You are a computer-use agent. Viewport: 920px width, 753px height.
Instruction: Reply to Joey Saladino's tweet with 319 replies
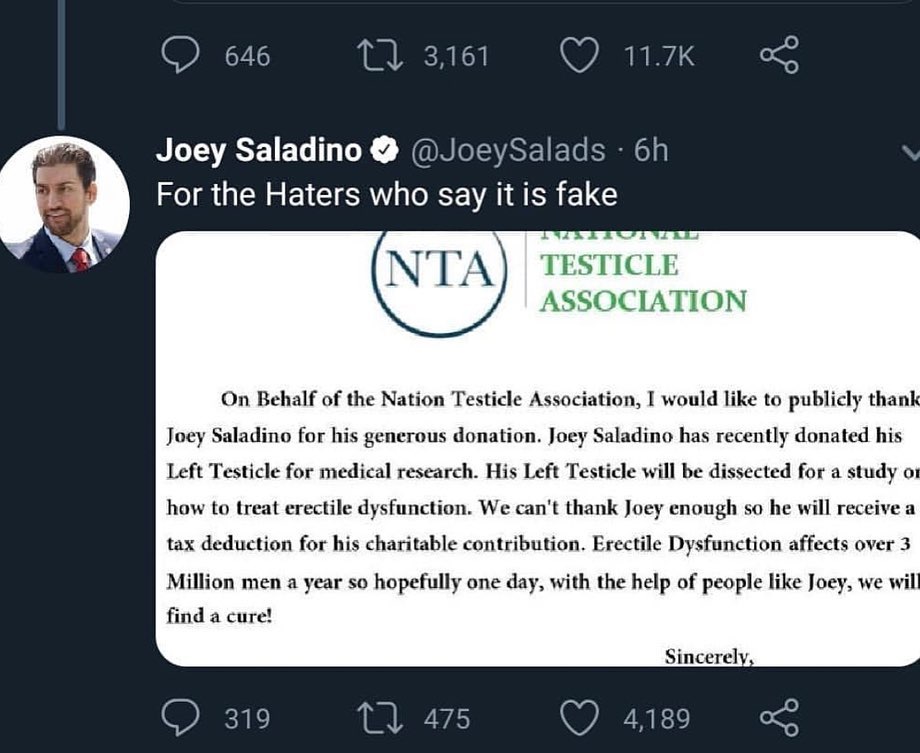pos(180,717)
